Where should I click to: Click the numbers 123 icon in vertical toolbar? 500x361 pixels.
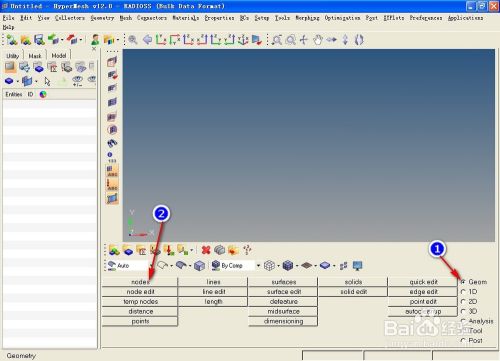[112, 157]
